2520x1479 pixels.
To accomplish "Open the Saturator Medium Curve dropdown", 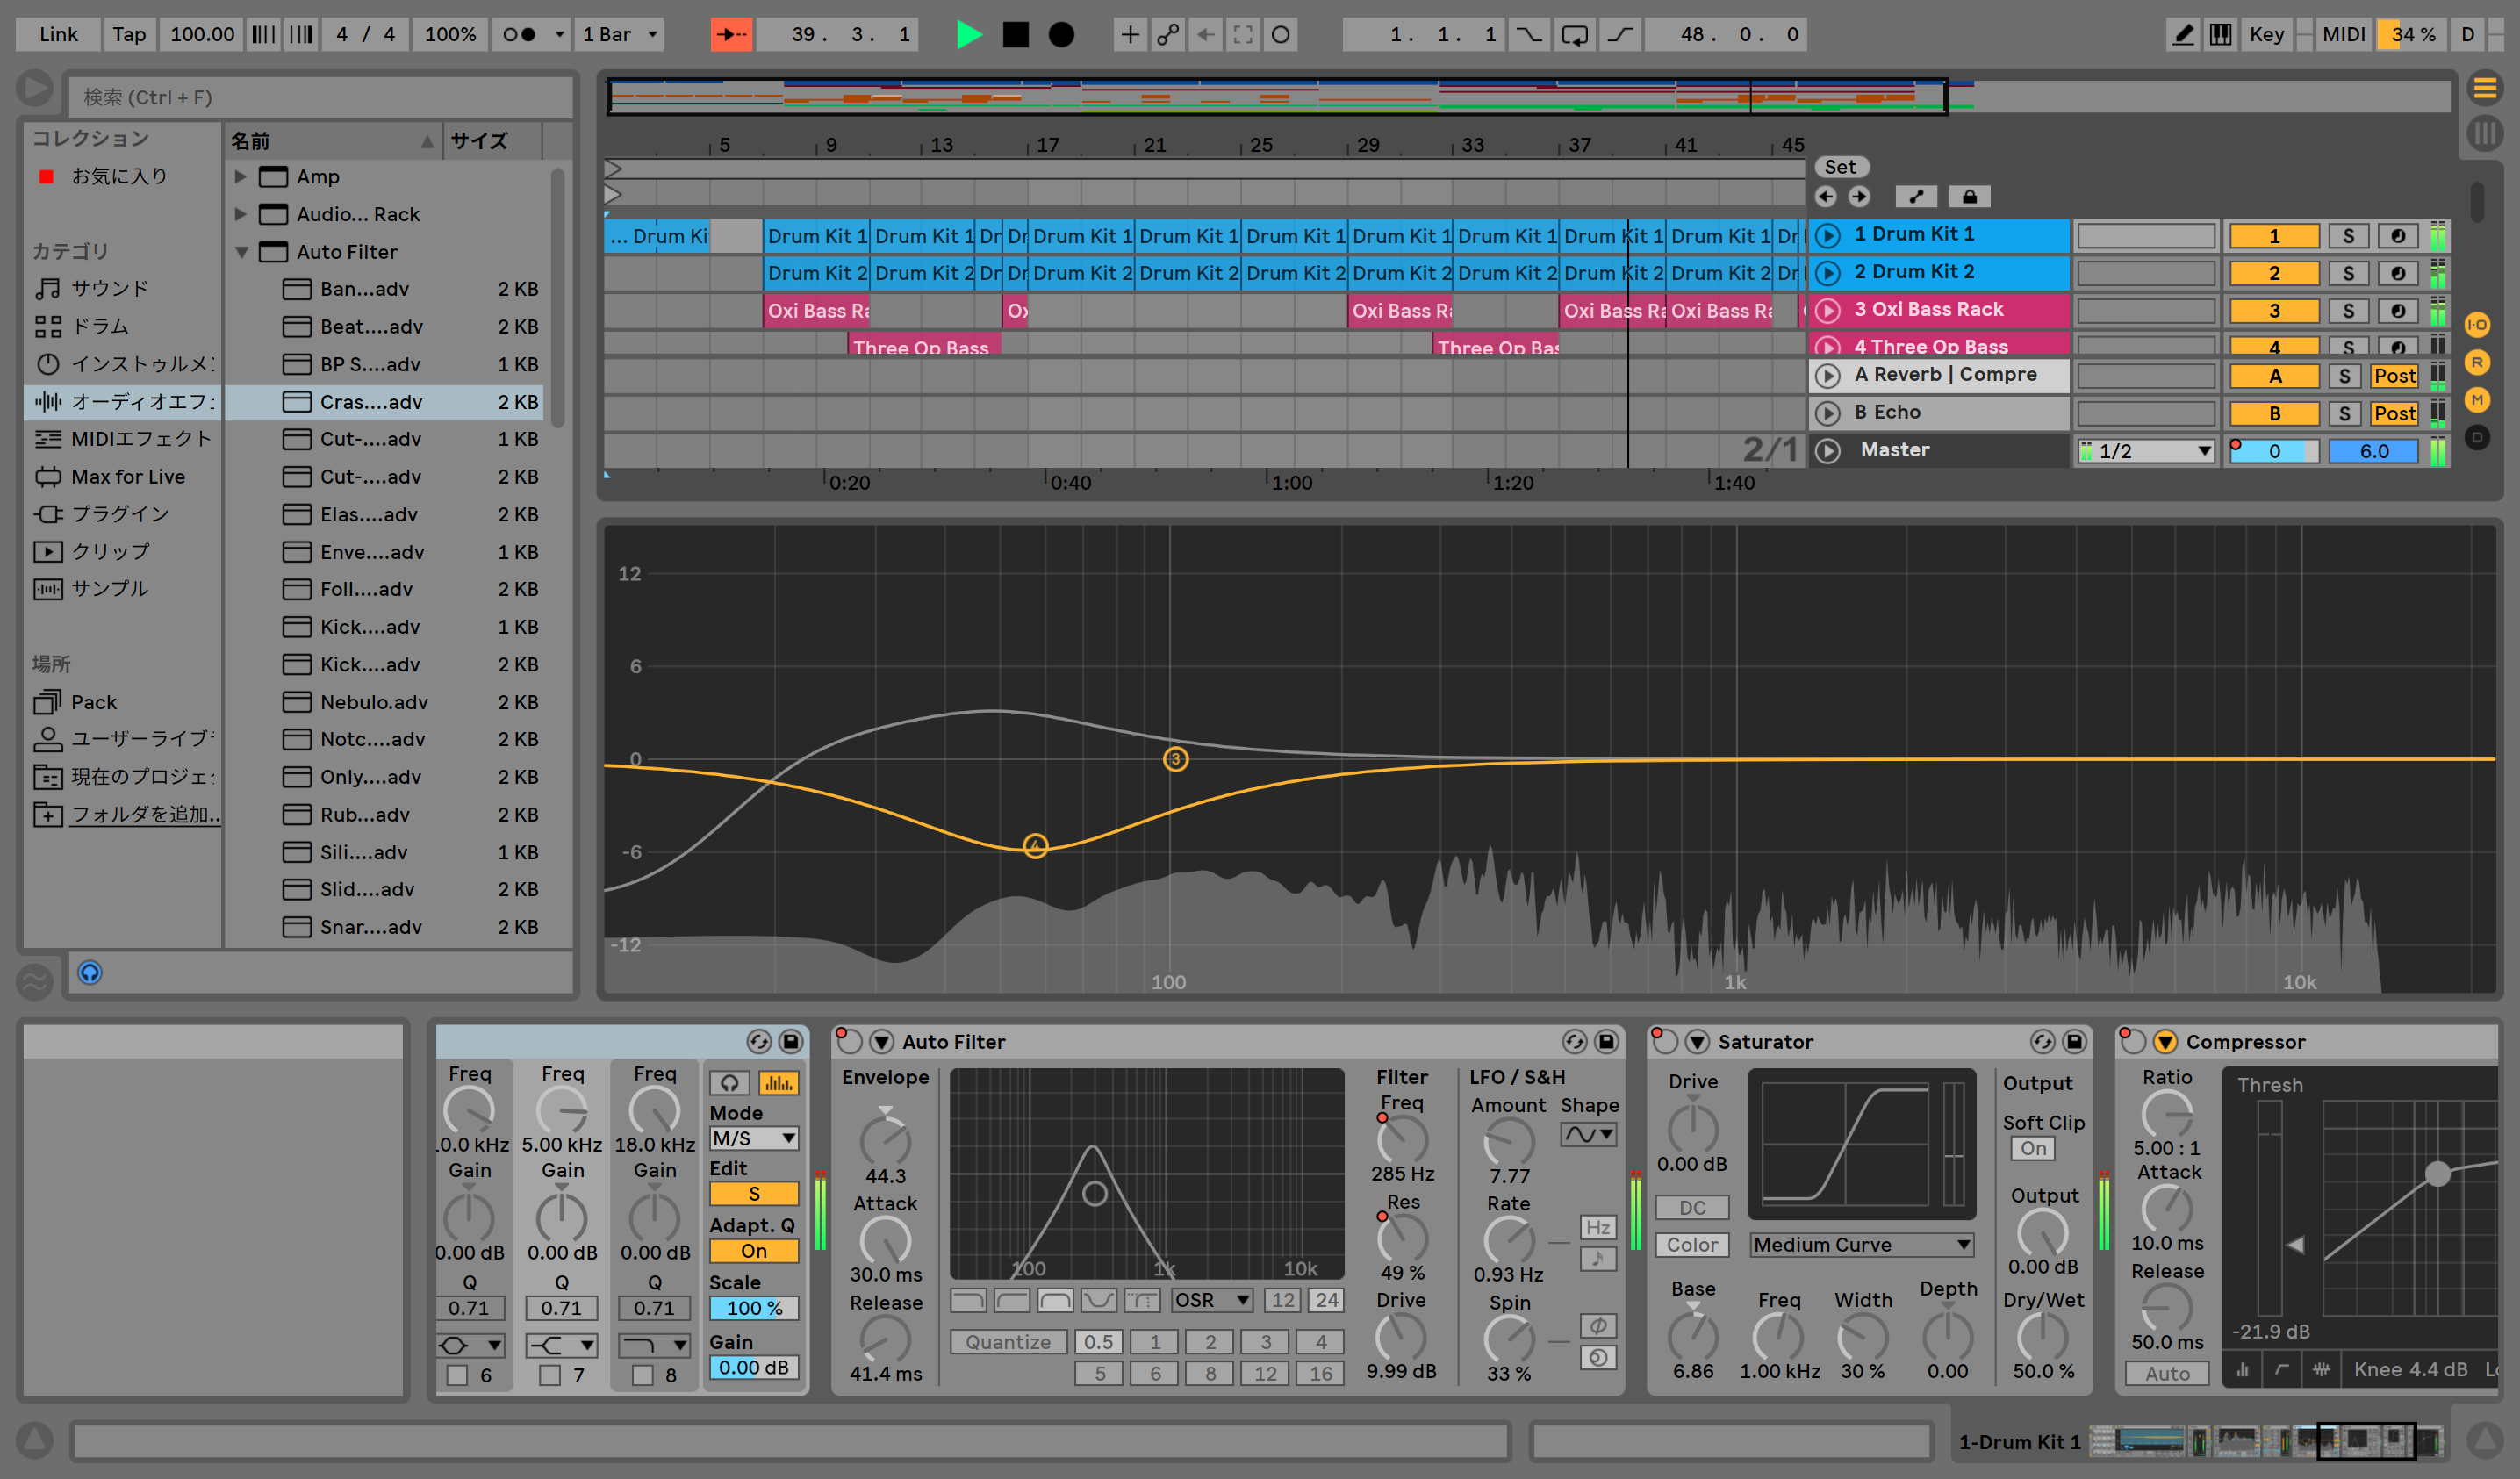I will (x=1862, y=1245).
